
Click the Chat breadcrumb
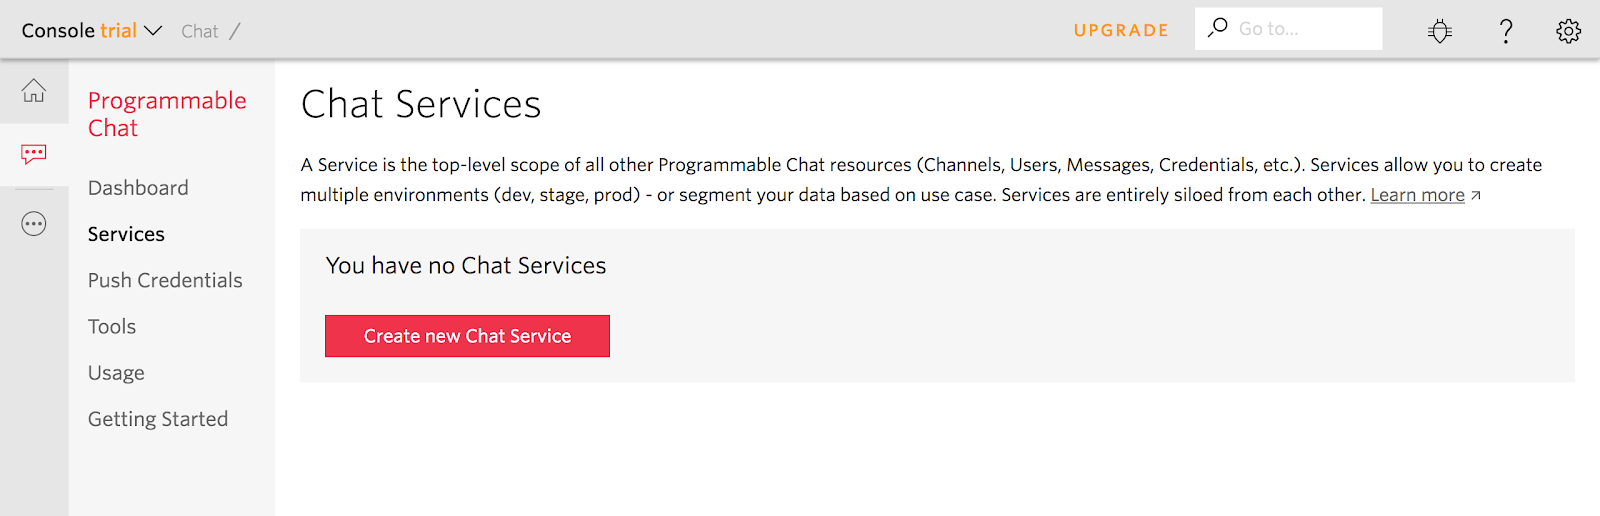click(199, 31)
